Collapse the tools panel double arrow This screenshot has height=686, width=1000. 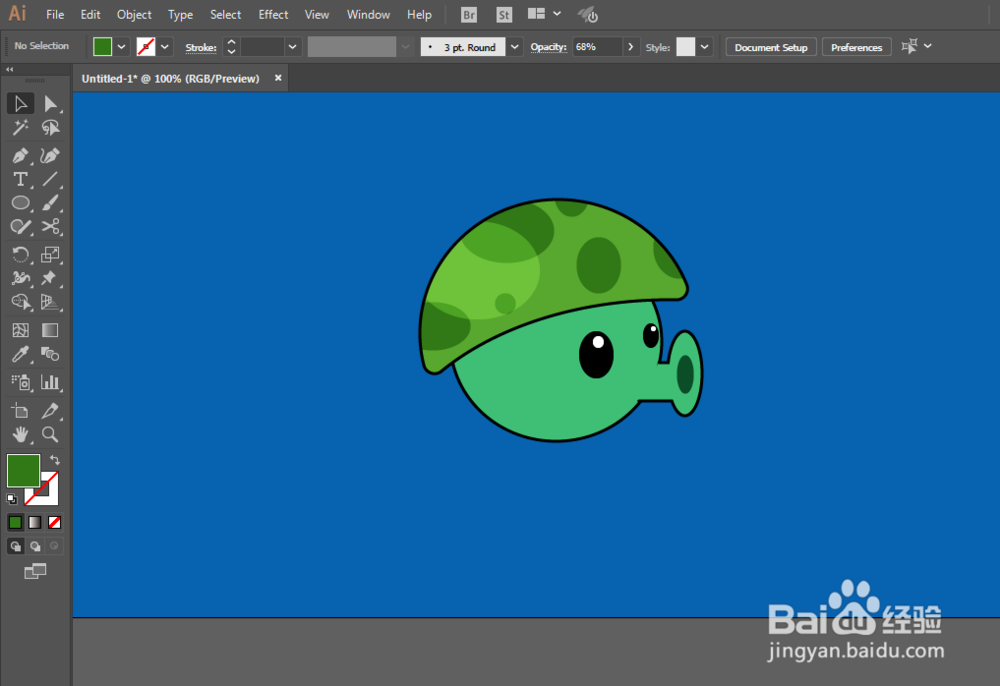[x=10, y=69]
